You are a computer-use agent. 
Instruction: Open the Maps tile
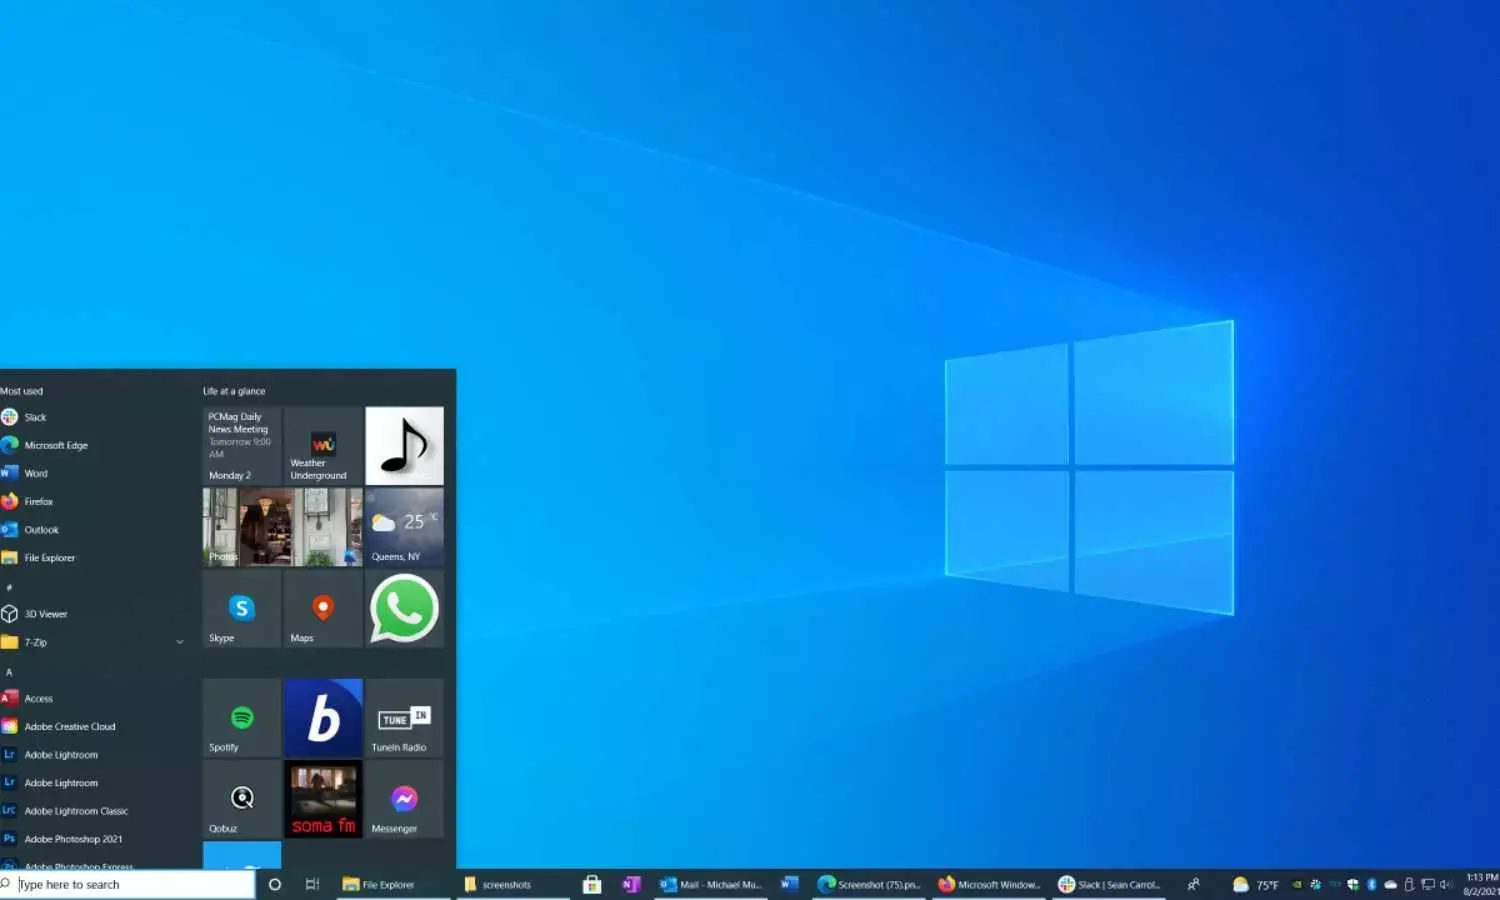(322, 610)
